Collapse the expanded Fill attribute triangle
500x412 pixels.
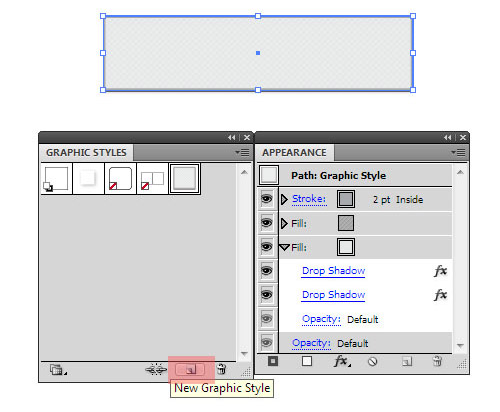pos(284,247)
